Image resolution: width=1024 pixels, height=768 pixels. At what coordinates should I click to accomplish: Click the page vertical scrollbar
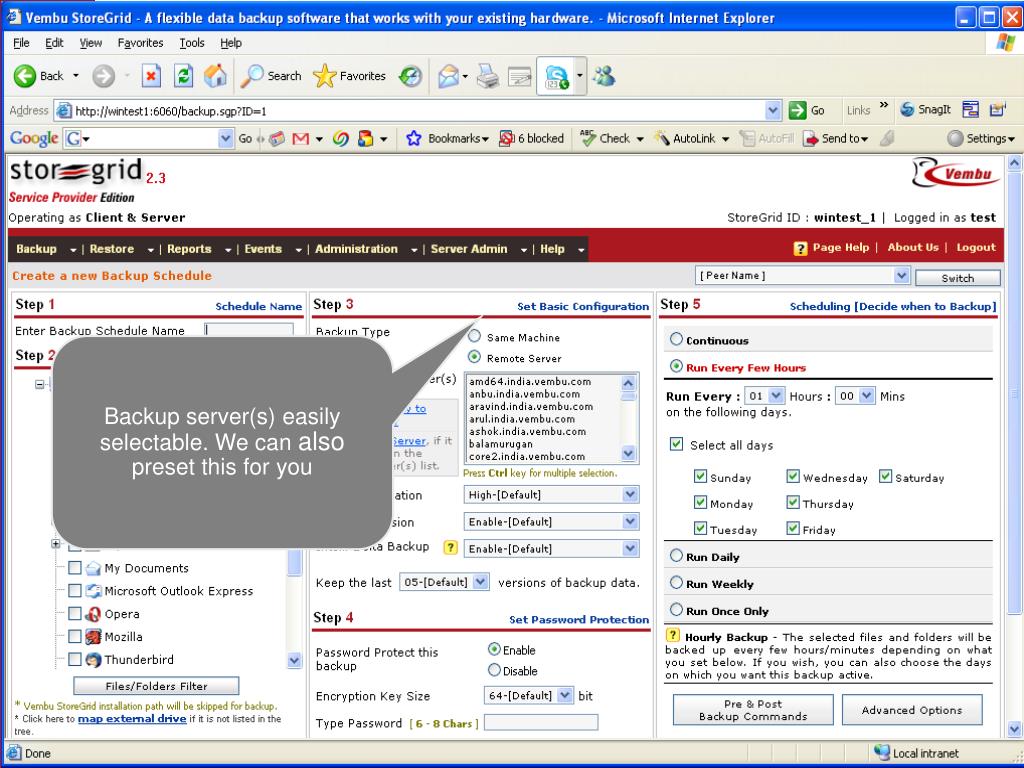[1014, 444]
